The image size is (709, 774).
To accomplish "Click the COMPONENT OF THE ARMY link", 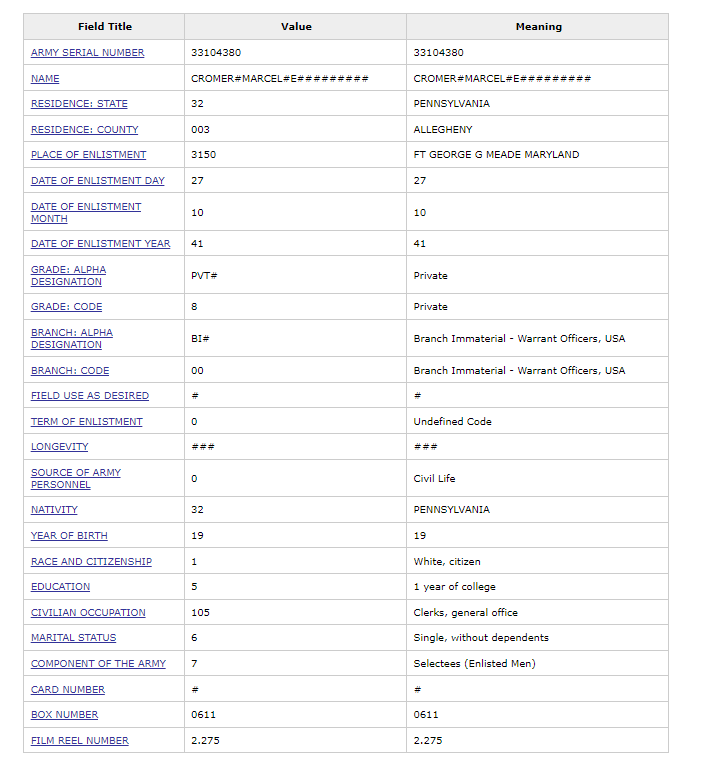I will 98,664.
